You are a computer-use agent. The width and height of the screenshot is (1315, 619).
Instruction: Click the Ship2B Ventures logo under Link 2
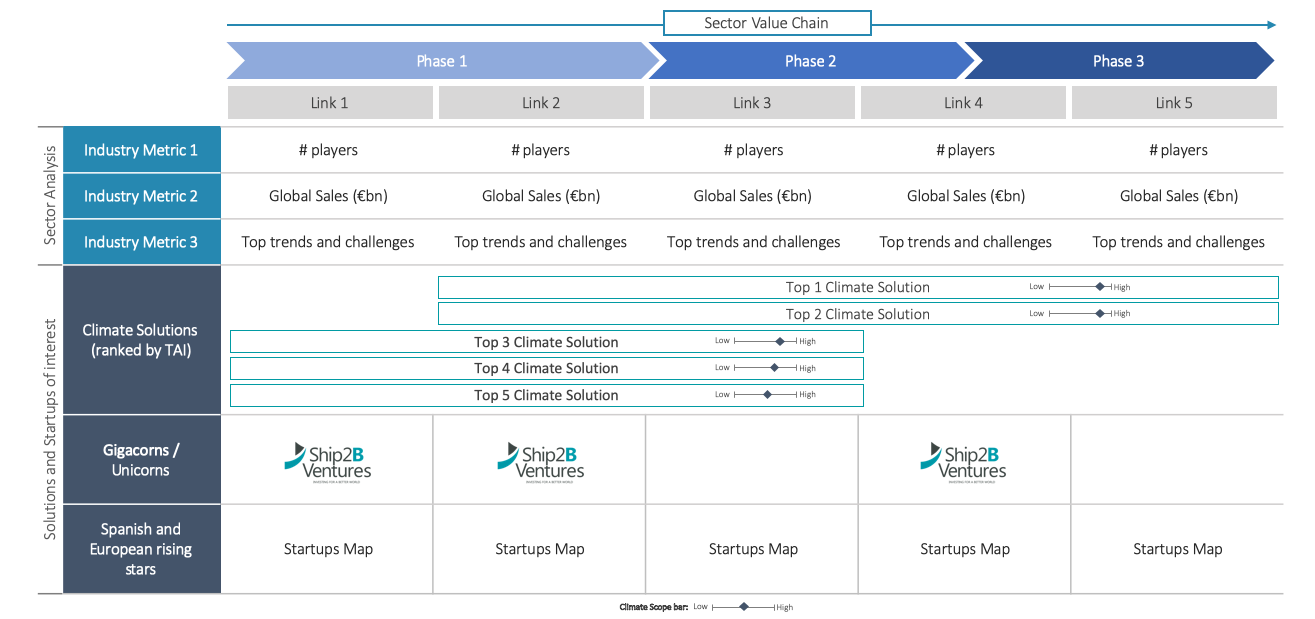click(540, 461)
